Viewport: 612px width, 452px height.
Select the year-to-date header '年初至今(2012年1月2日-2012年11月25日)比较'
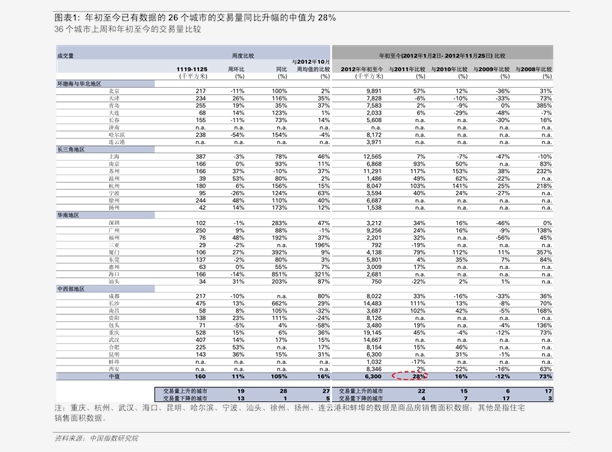[442, 56]
